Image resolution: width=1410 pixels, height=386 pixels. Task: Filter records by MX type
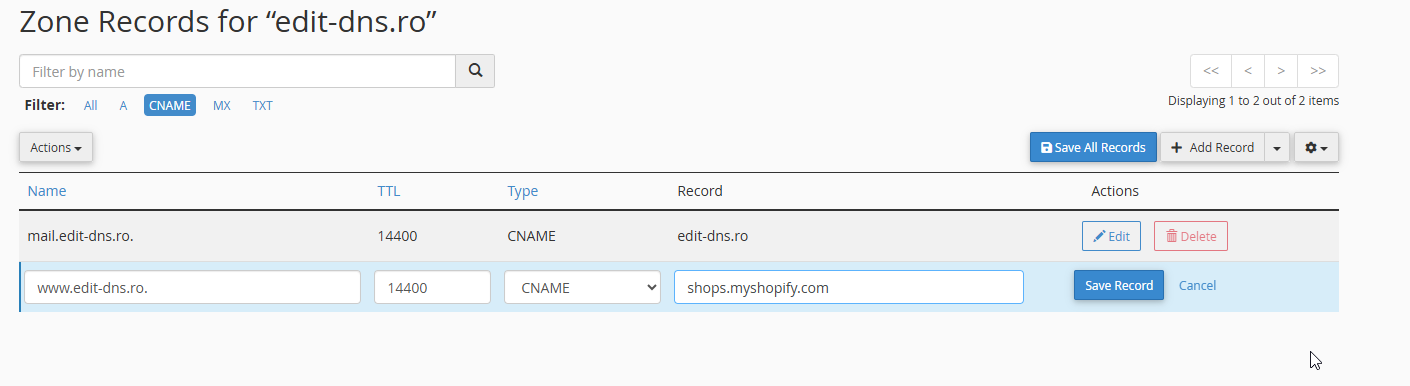point(222,105)
